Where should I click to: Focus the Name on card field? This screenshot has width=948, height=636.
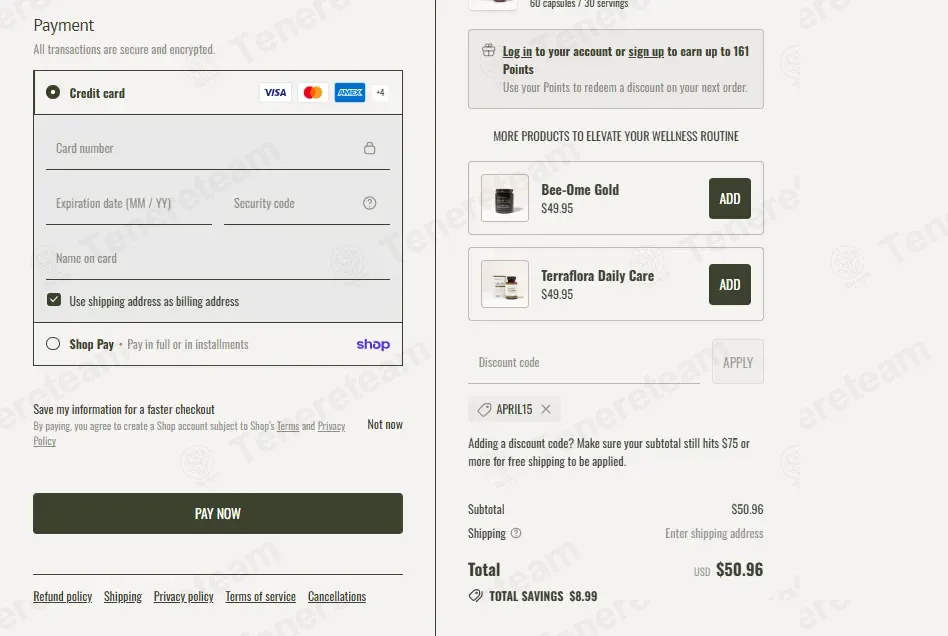coord(218,258)
